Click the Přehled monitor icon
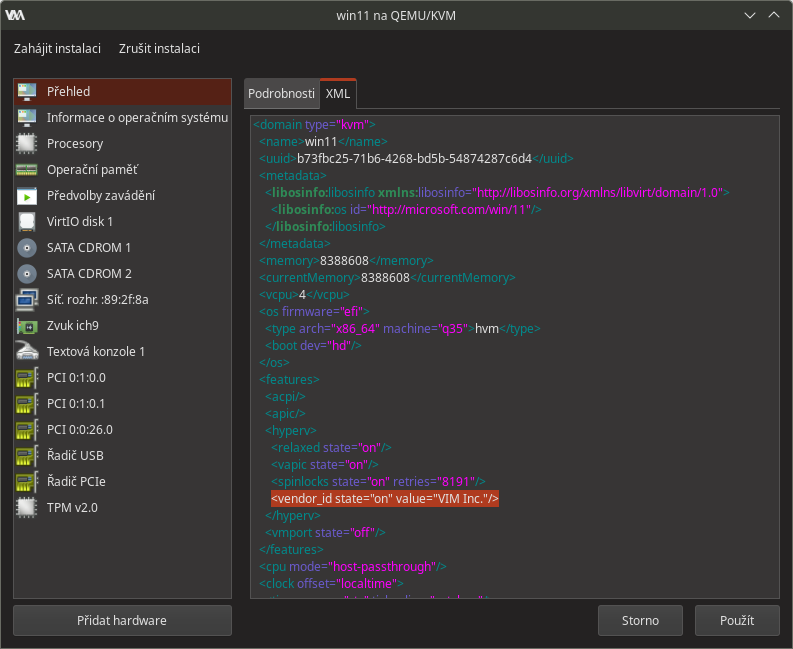793x649 pixels. (x=27, y=92)
